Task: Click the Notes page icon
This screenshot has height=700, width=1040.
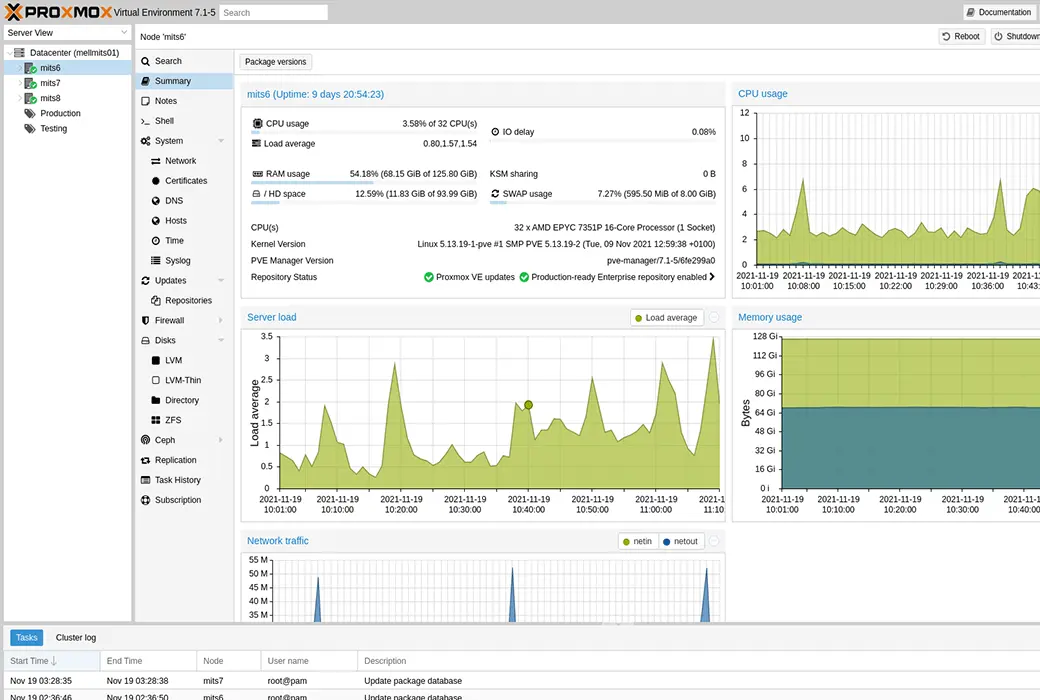Action: pos(145,101)
